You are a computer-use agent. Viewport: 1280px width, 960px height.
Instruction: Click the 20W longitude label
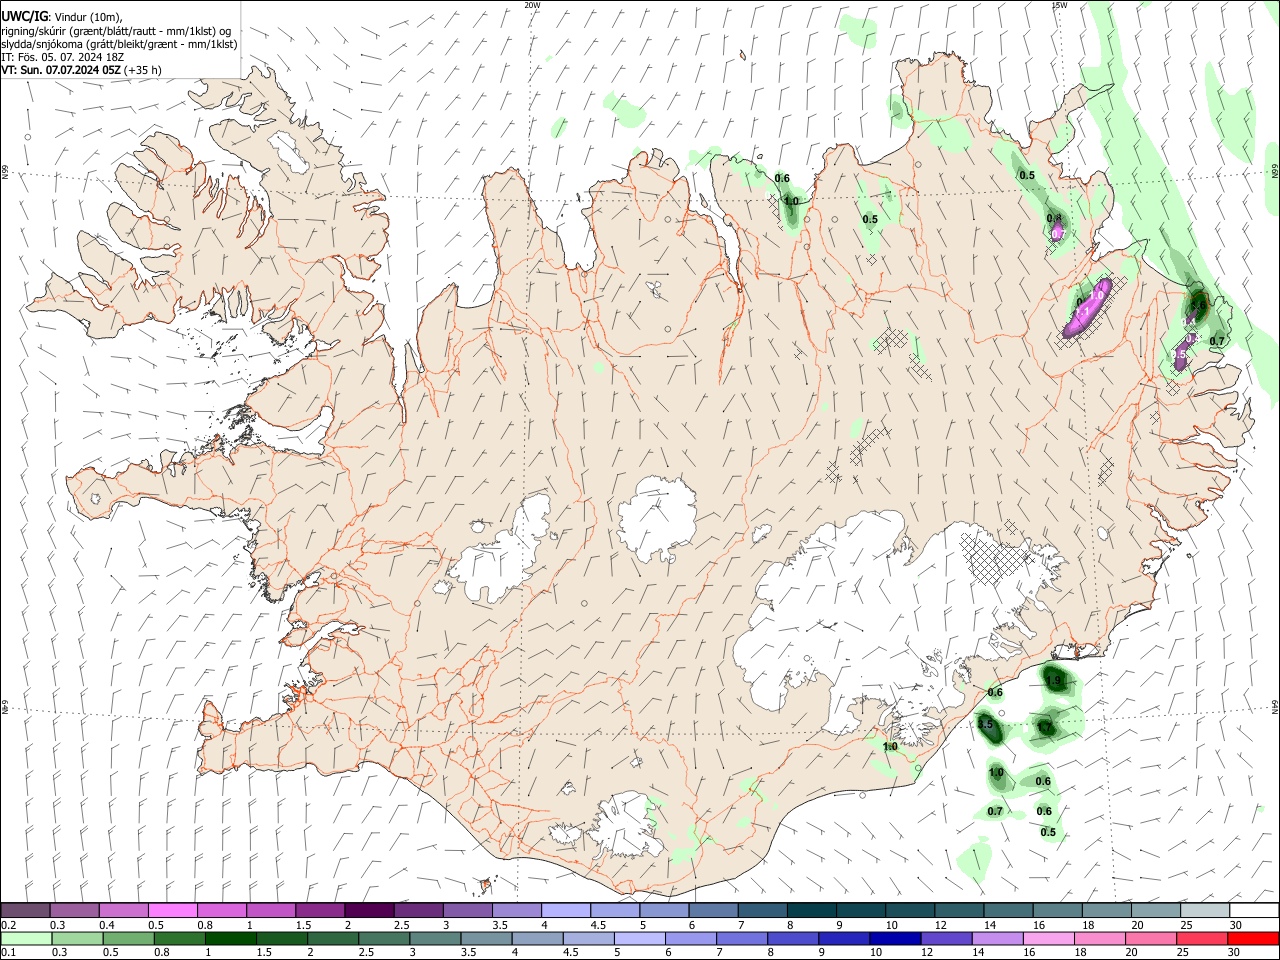tap(532, 5)
